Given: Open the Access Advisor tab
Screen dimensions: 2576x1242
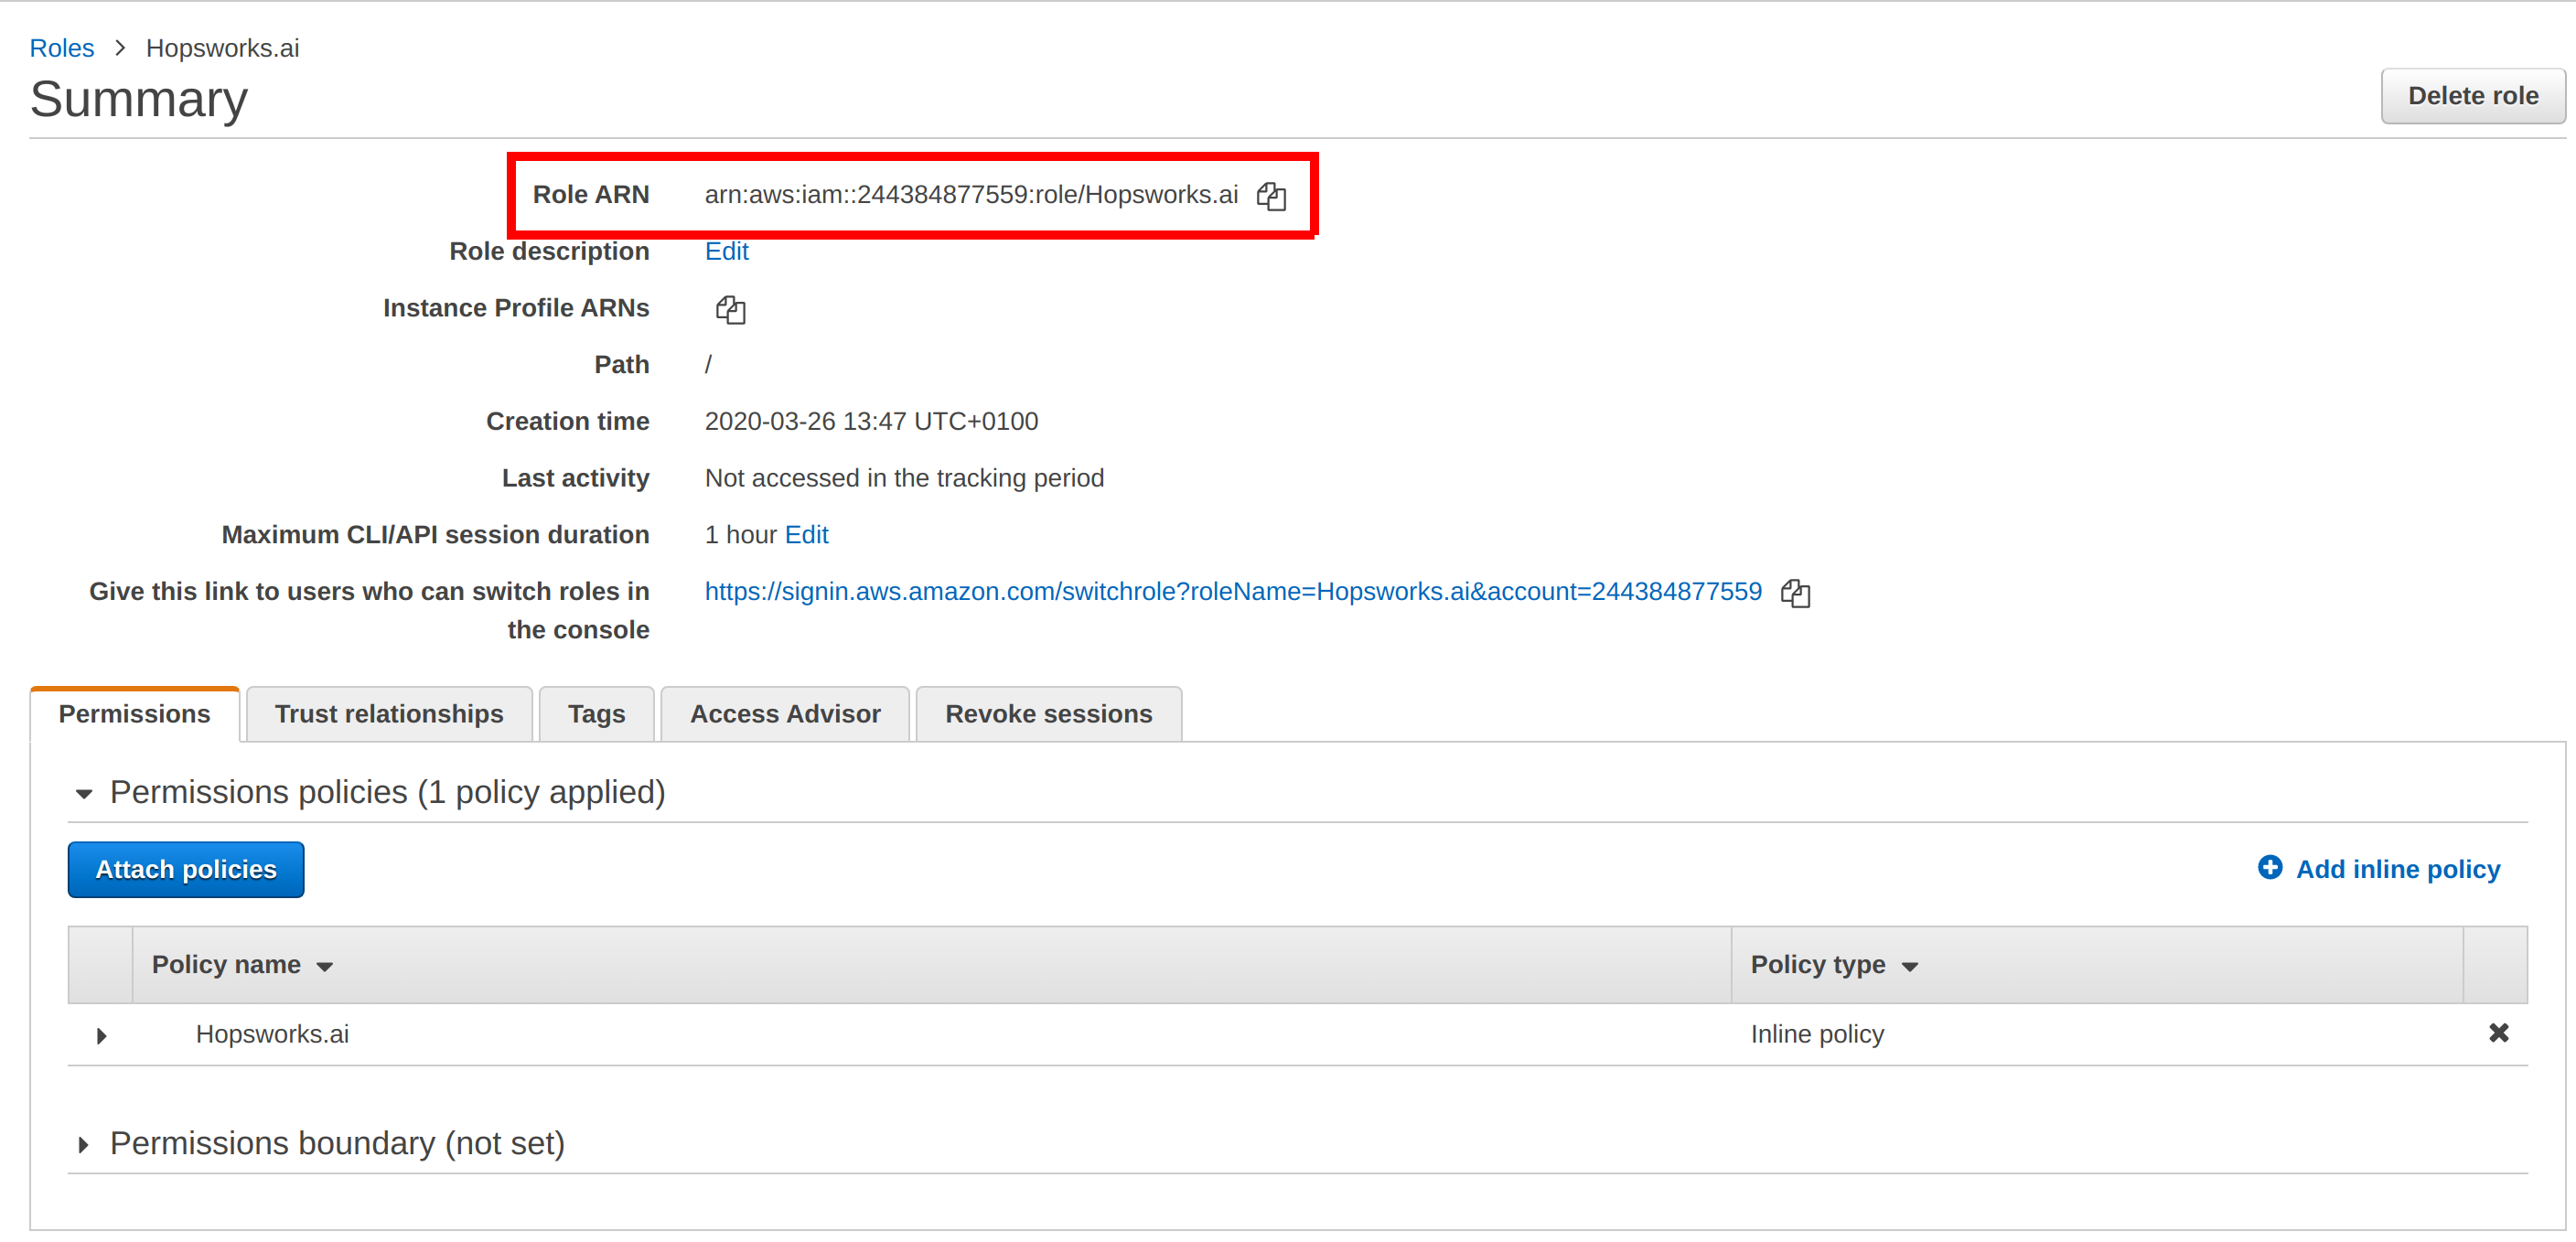Looking at the screenshot, I should point(785,714).
